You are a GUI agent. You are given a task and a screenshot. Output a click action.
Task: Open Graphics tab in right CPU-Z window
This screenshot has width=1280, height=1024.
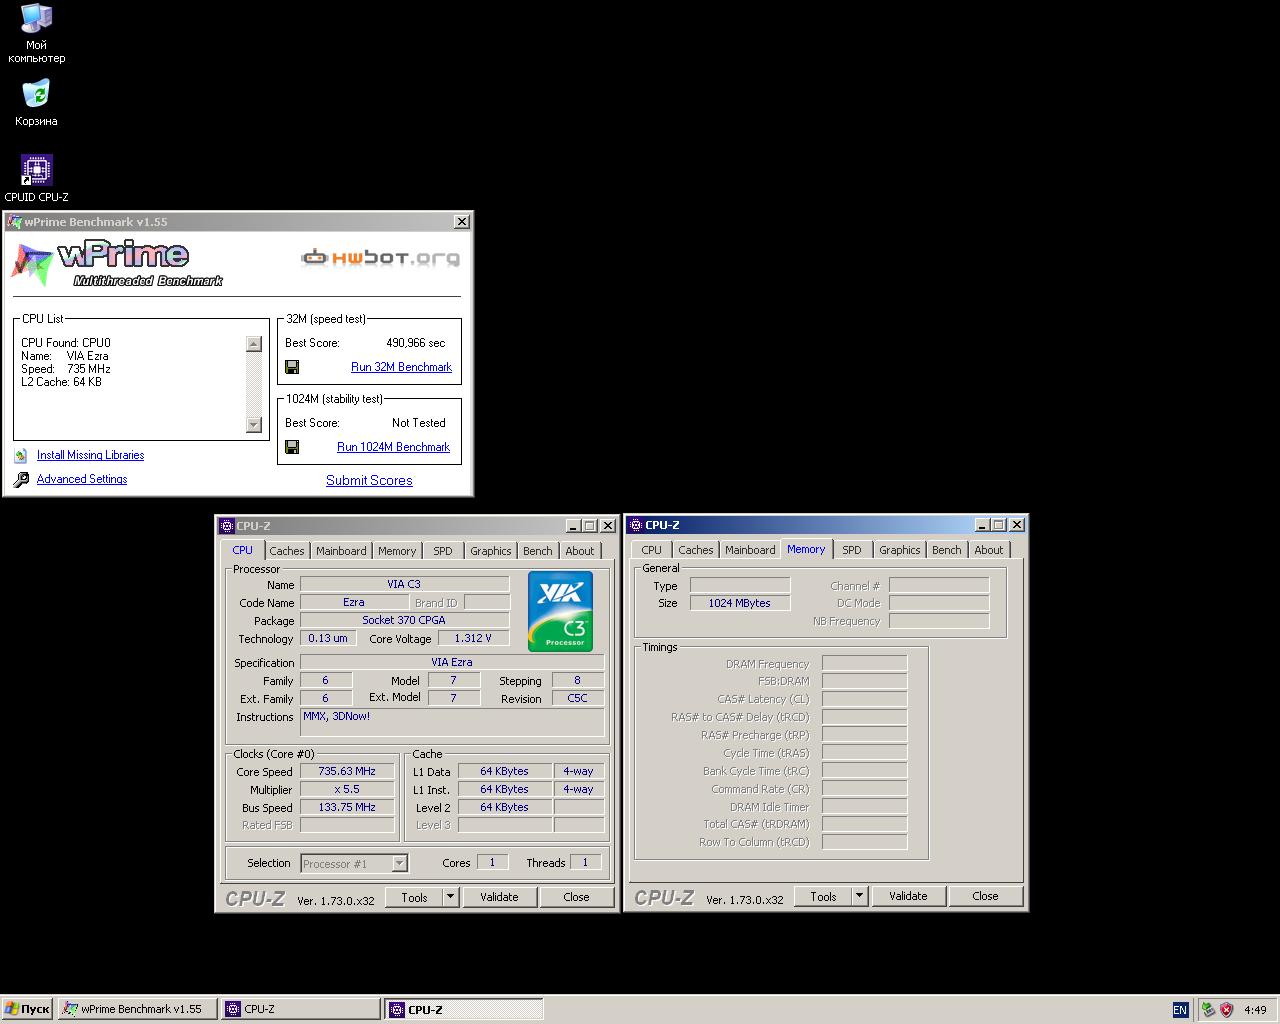pyautogui.click(x=900, y=550)
